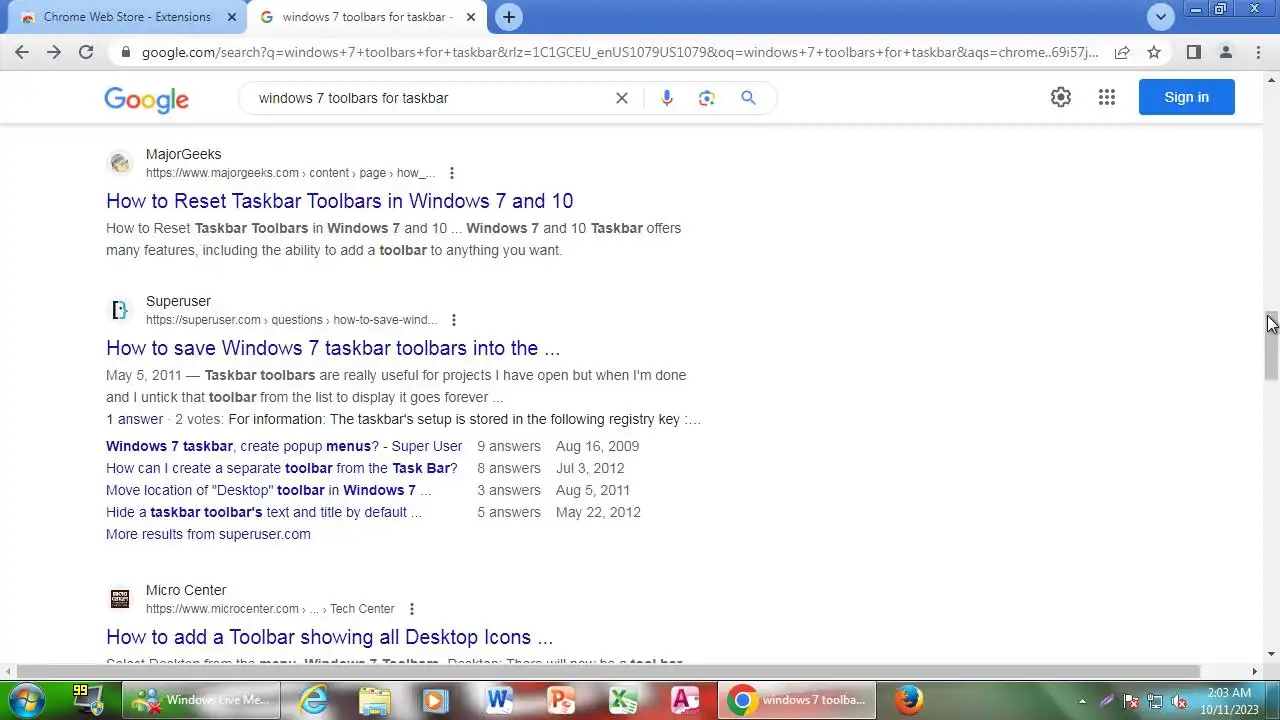
Task: Bookmark this page with the star
Action: tap(1154, 52)
